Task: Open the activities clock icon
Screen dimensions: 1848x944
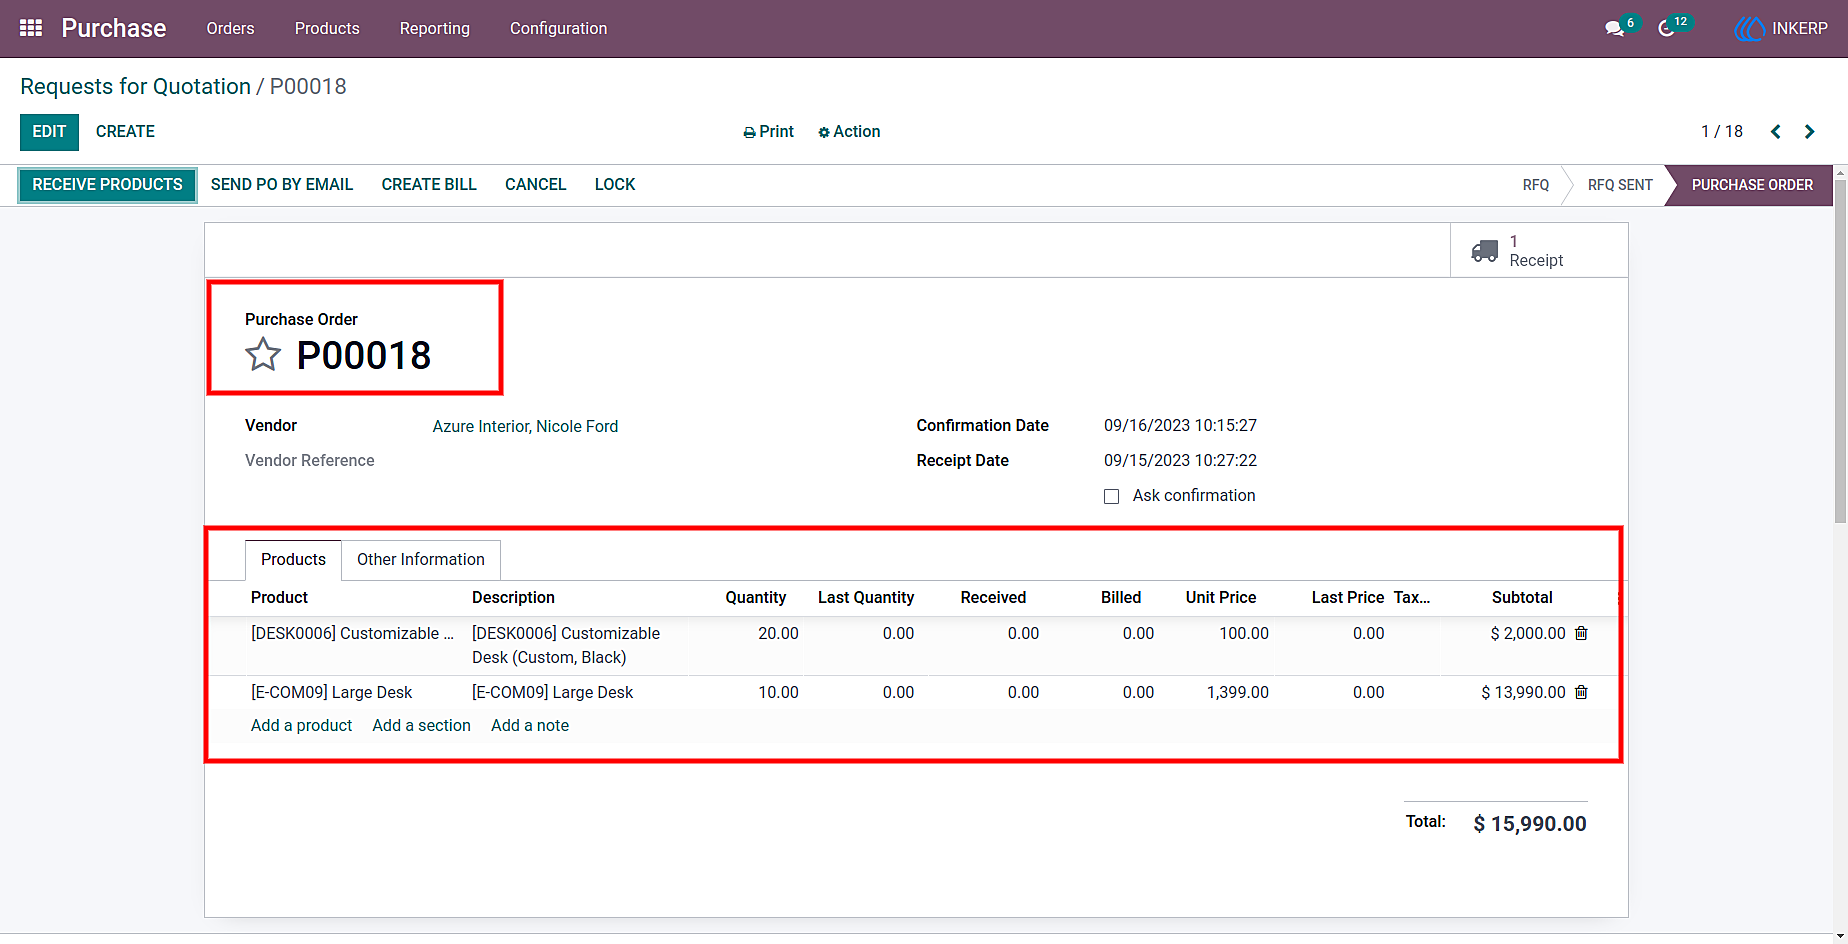Action: click(x=1666, y=29)
